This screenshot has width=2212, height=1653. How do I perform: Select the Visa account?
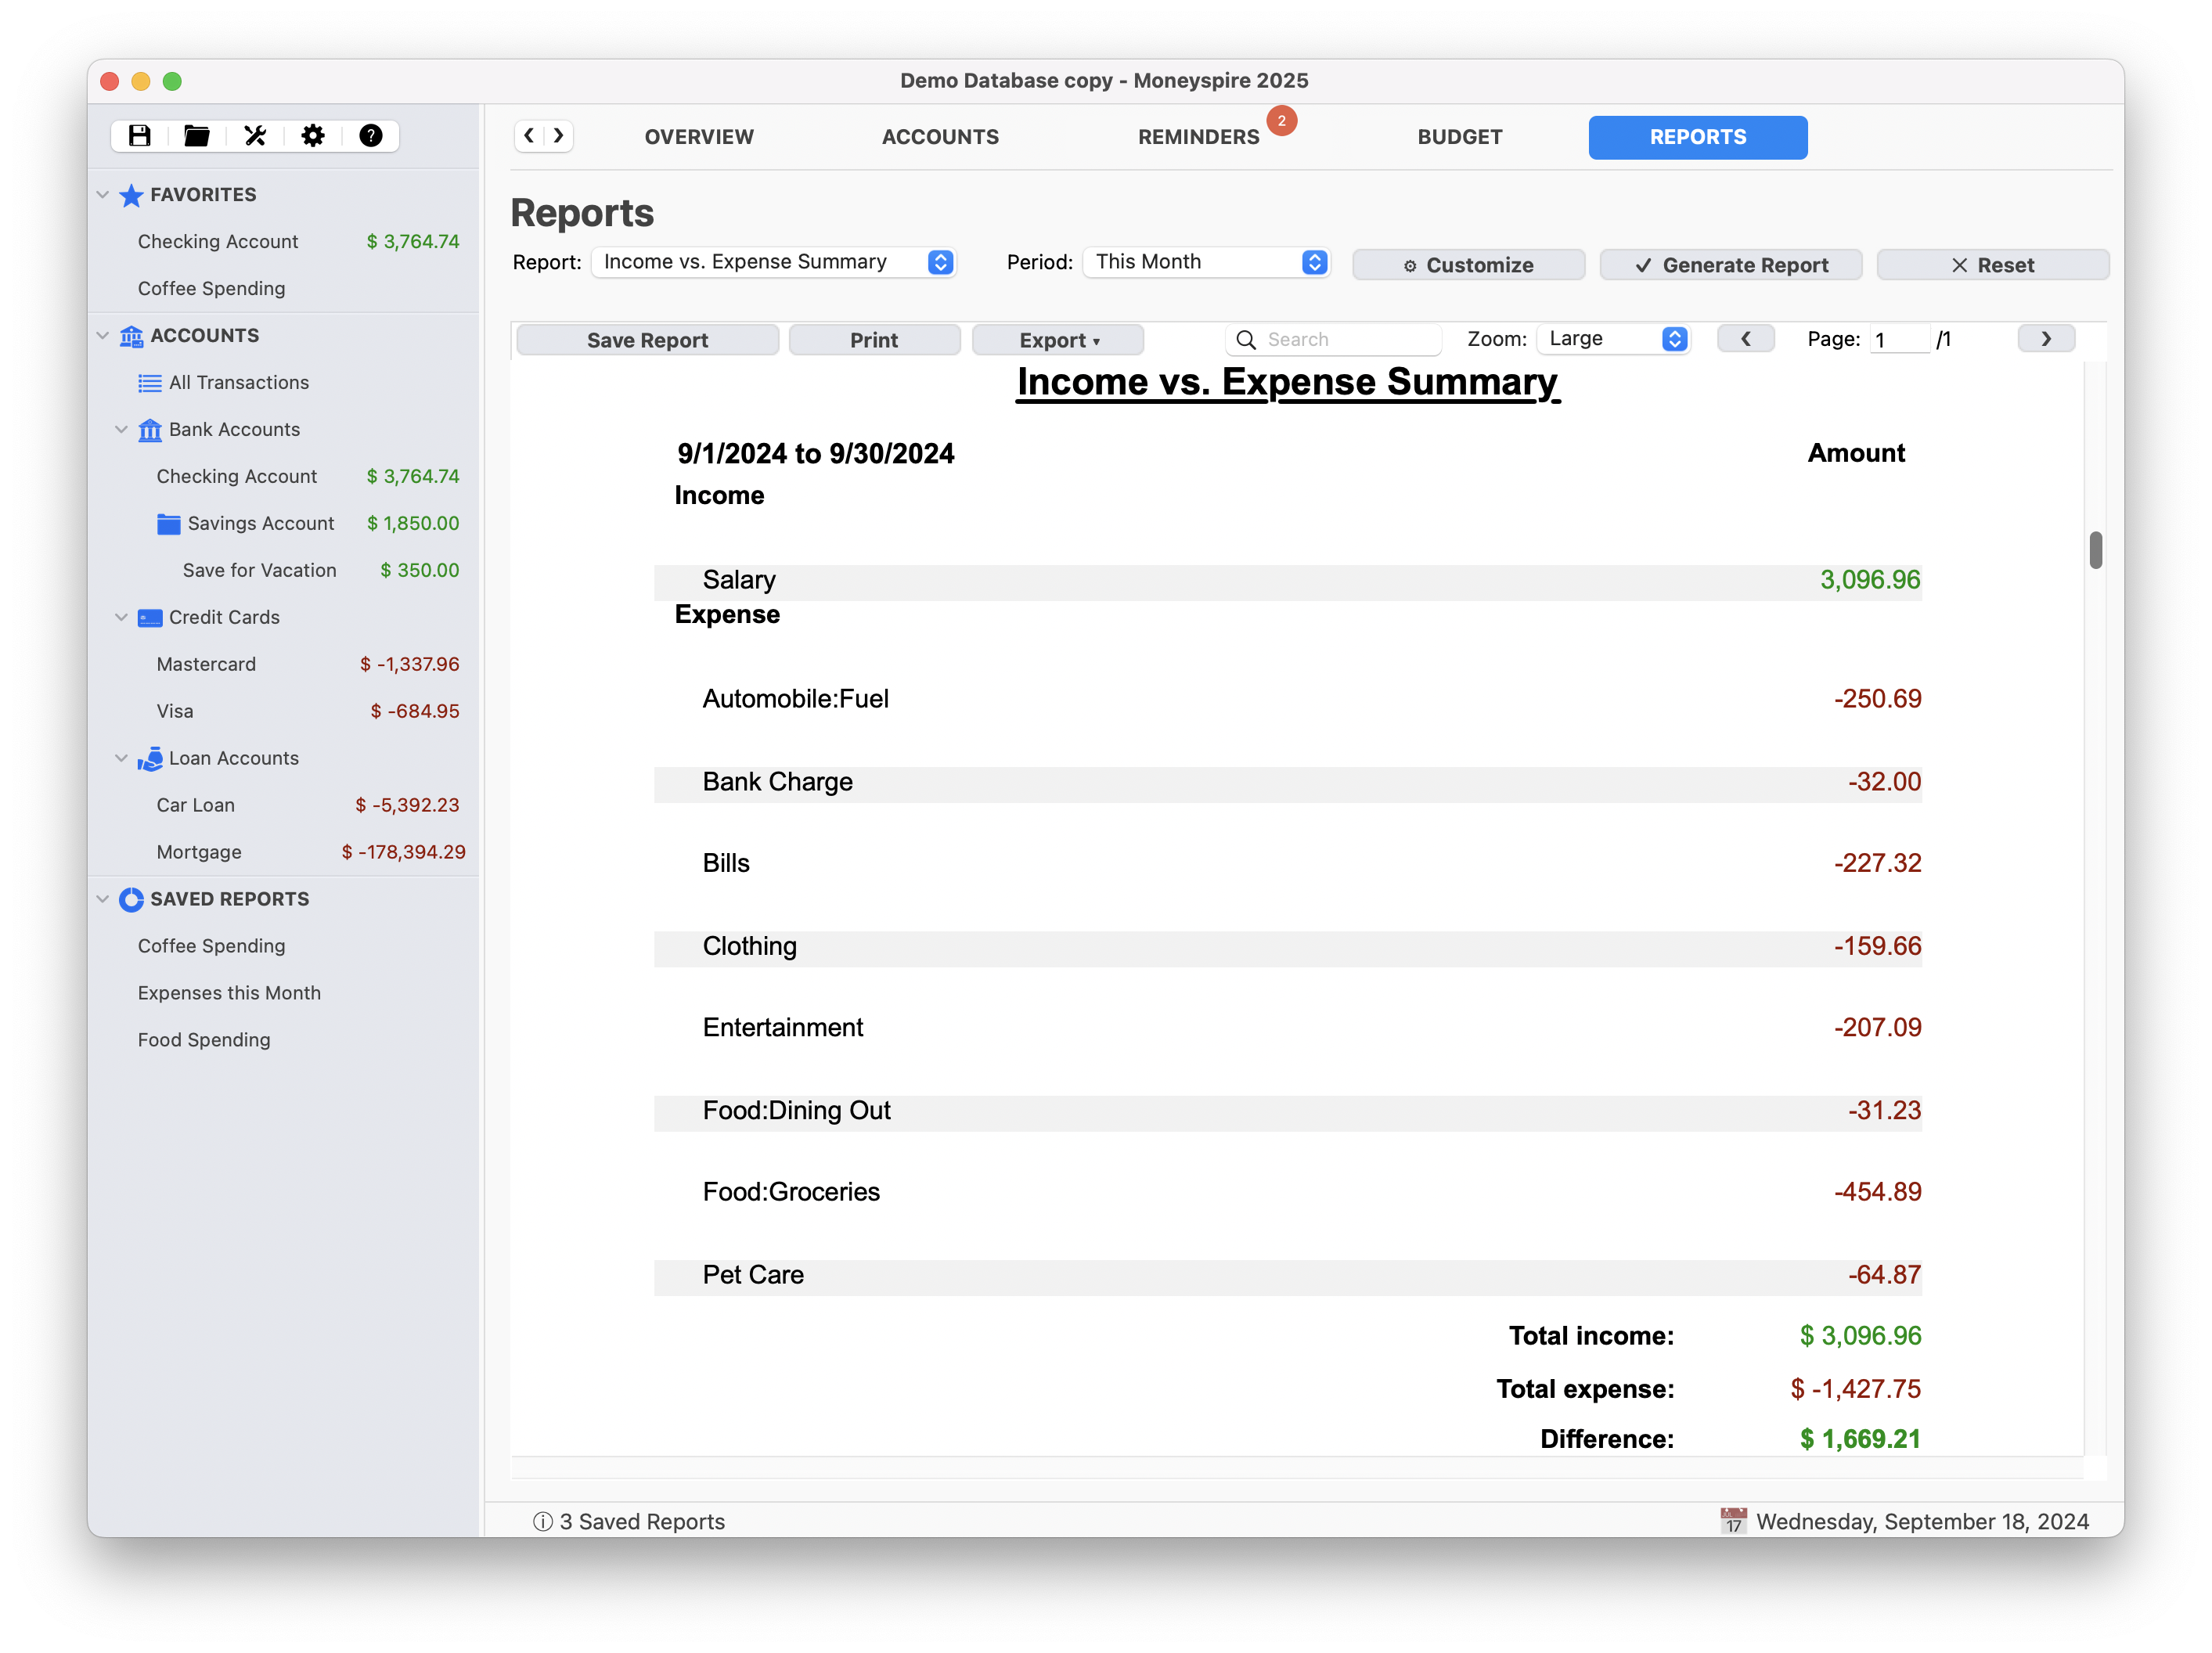[x=284, y=712]
